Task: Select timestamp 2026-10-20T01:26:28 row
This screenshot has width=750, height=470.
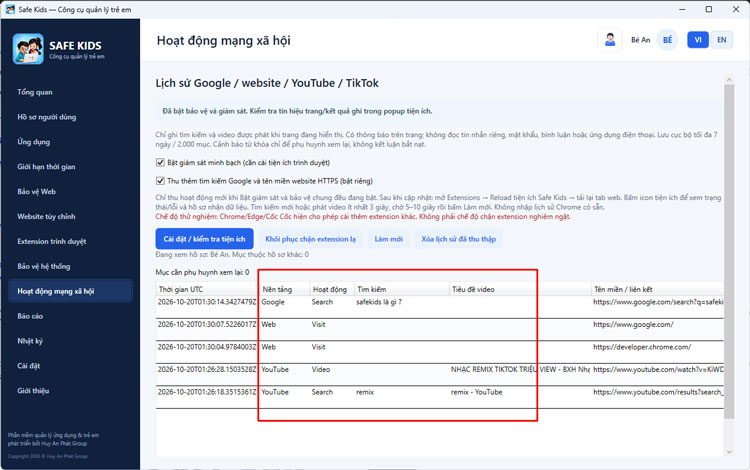Action: [207, 369]
